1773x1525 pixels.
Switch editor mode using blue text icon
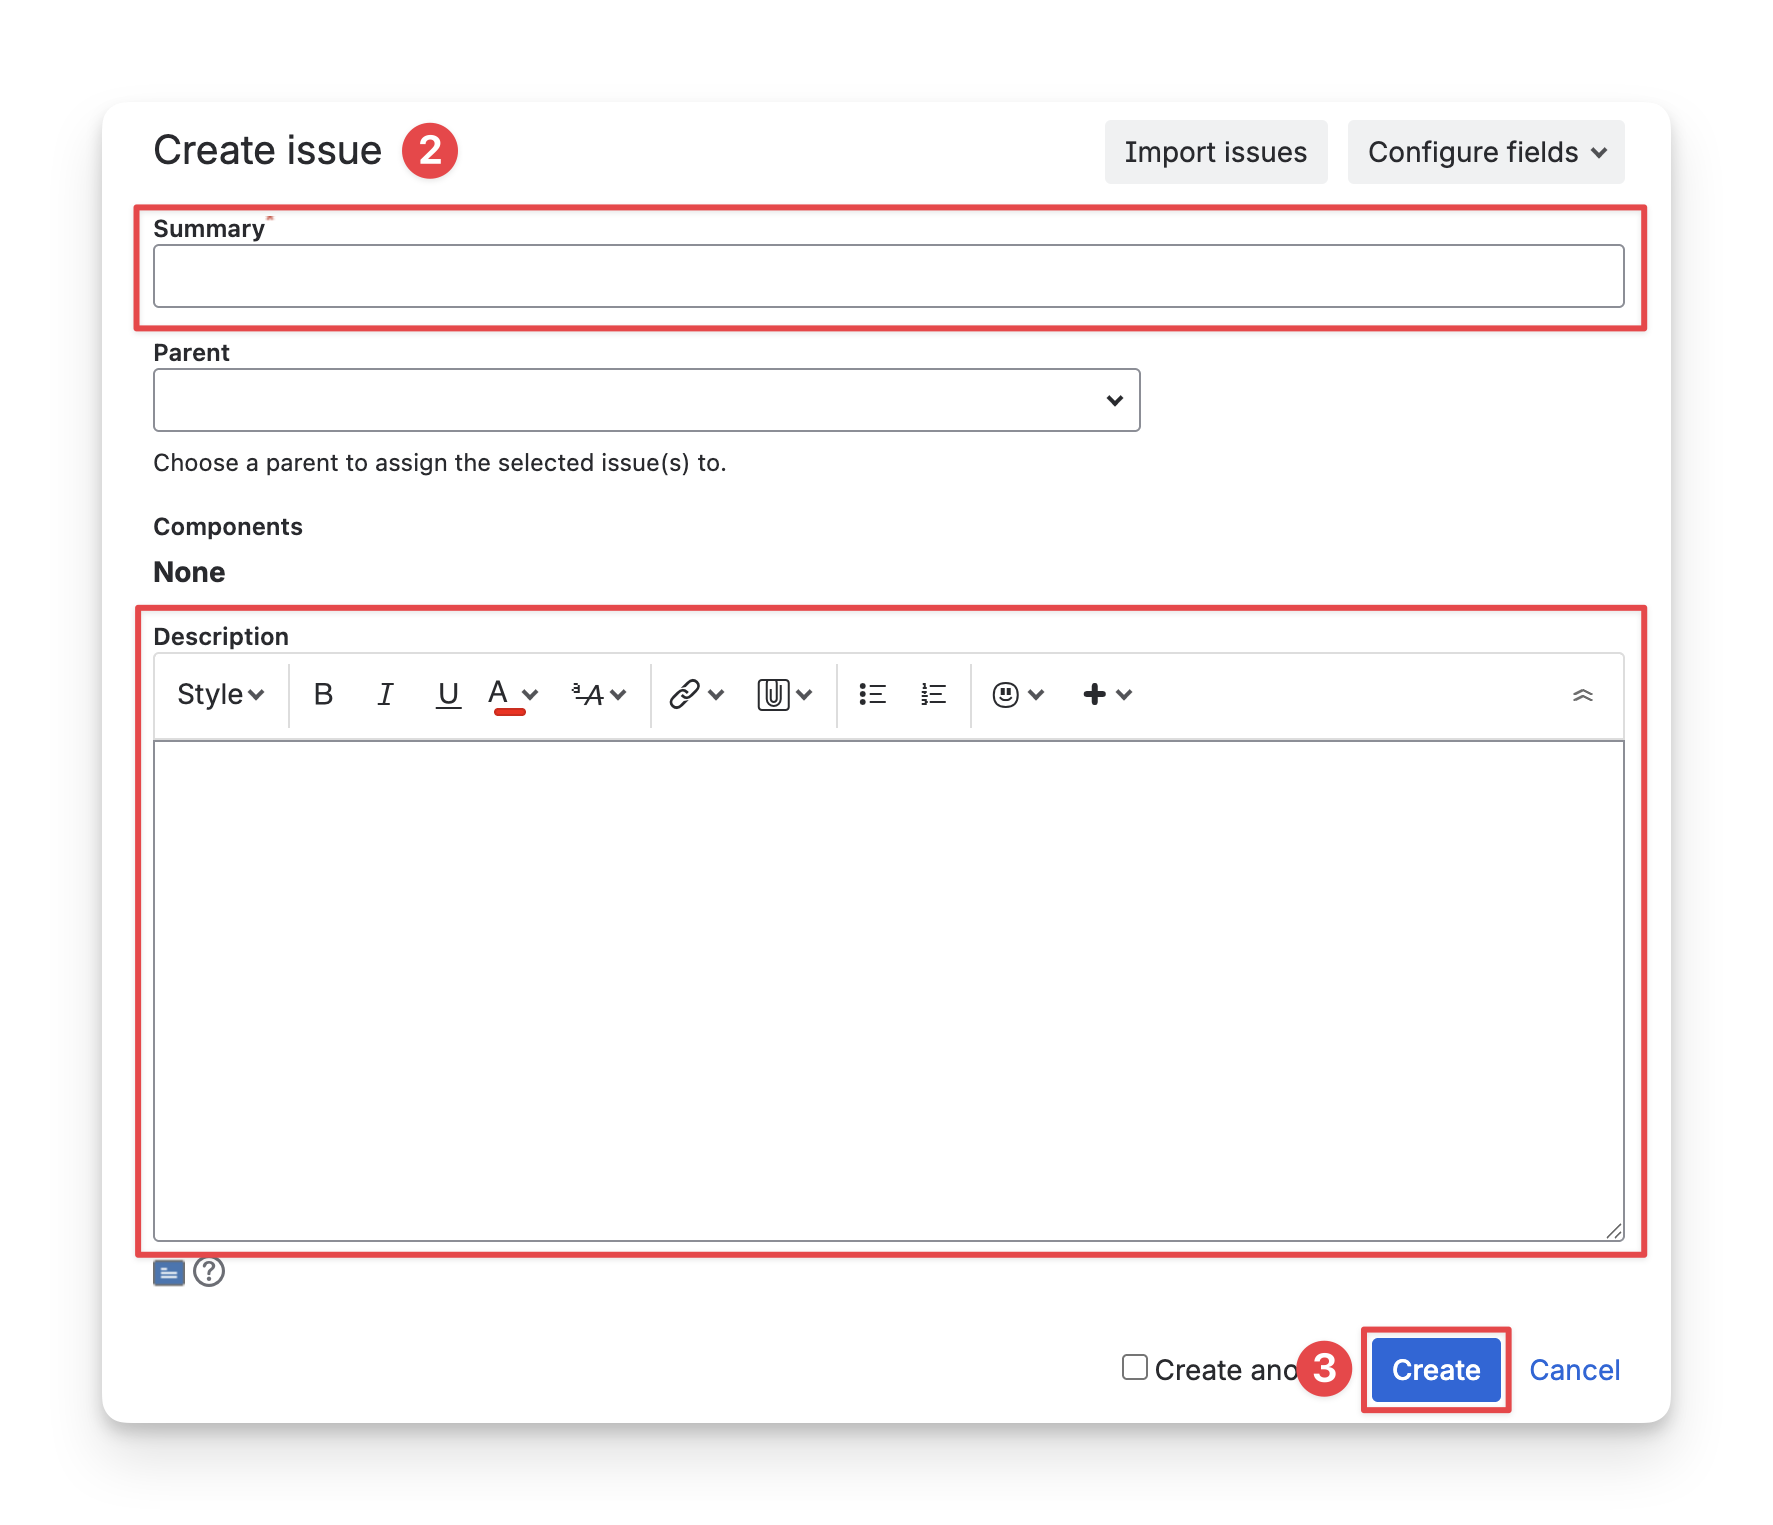(168, 1272)
